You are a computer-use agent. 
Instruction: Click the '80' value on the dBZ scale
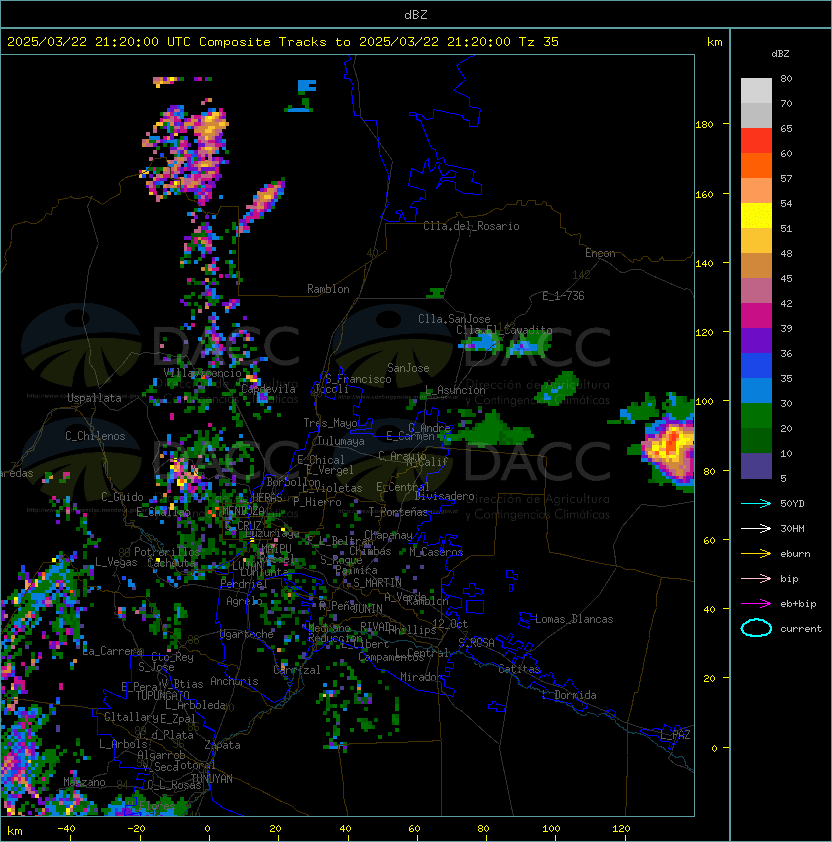coord(786,78)
